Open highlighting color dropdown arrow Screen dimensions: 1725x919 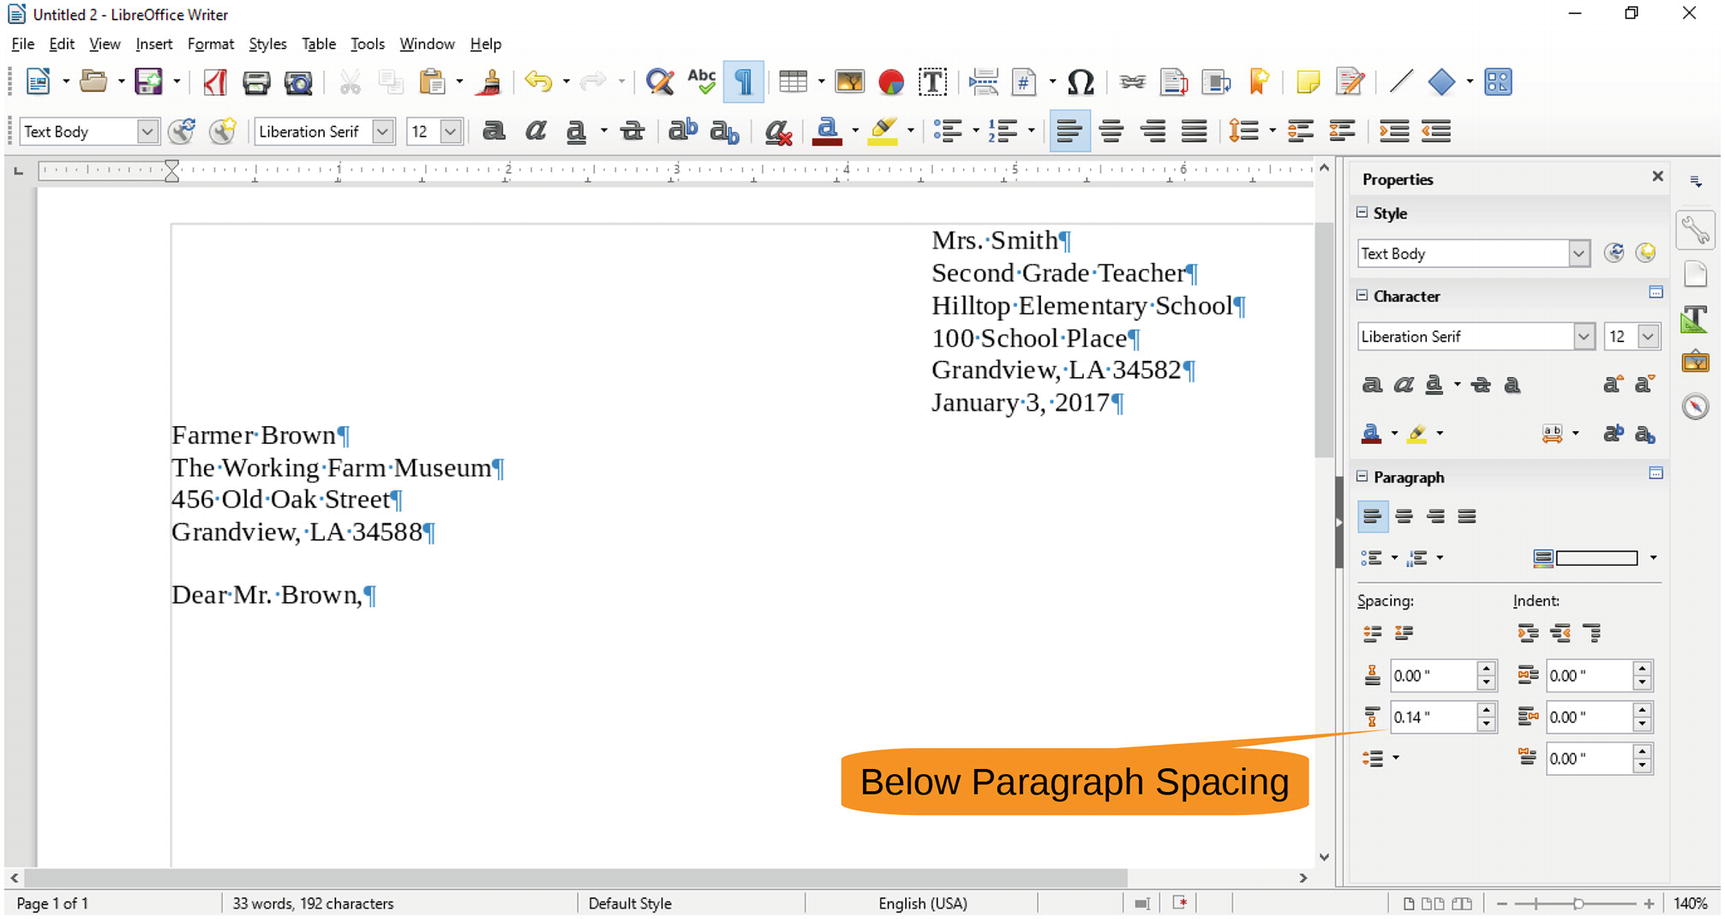click(x=910, y=132)
